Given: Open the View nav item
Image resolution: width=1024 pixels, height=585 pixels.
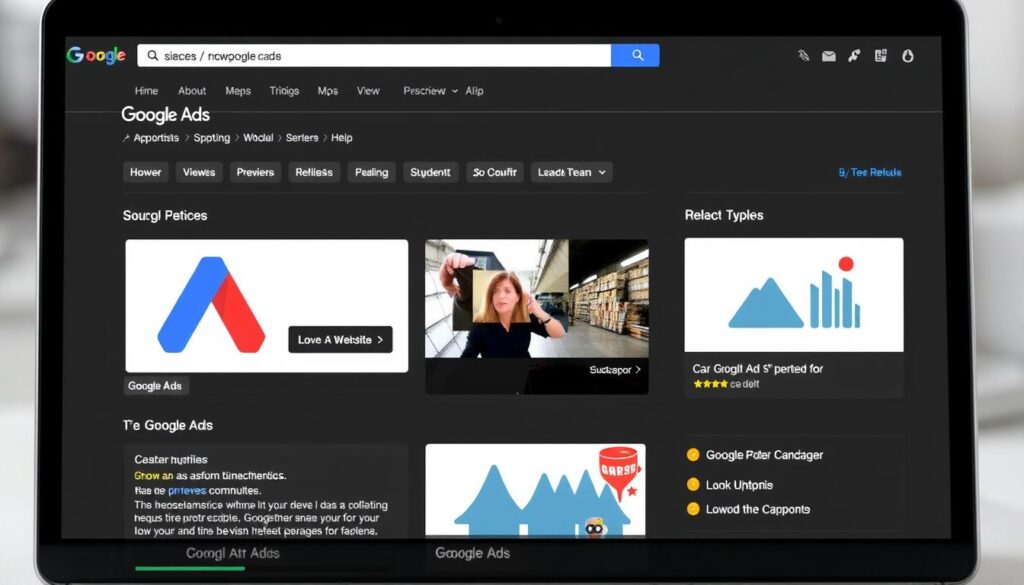Looking at the screenshot, I should pos(368,91).
